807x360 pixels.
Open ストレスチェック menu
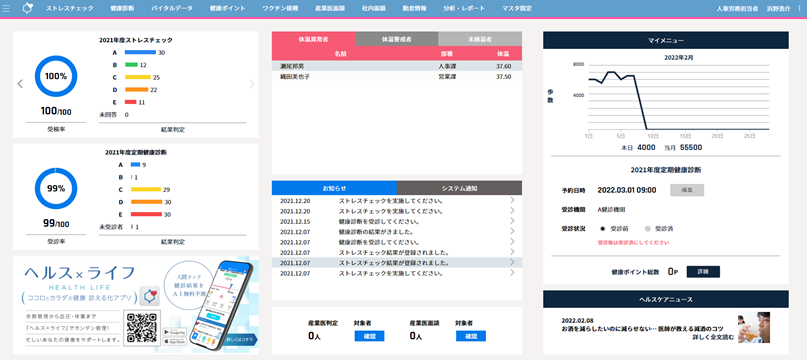tap(69, 9)
